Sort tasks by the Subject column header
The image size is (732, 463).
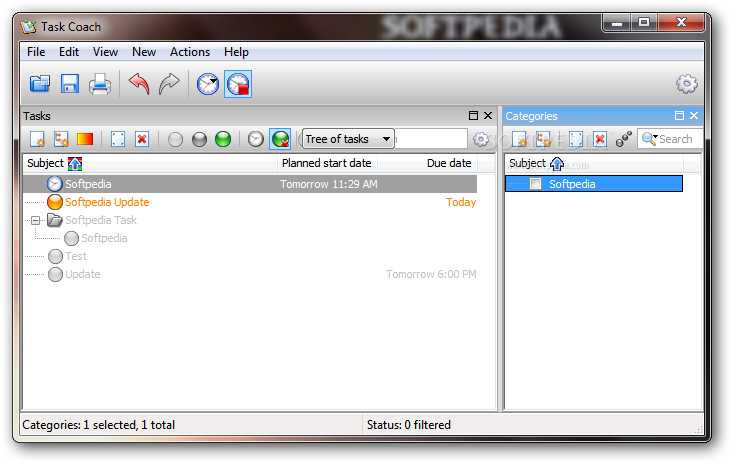coord(150,163)
